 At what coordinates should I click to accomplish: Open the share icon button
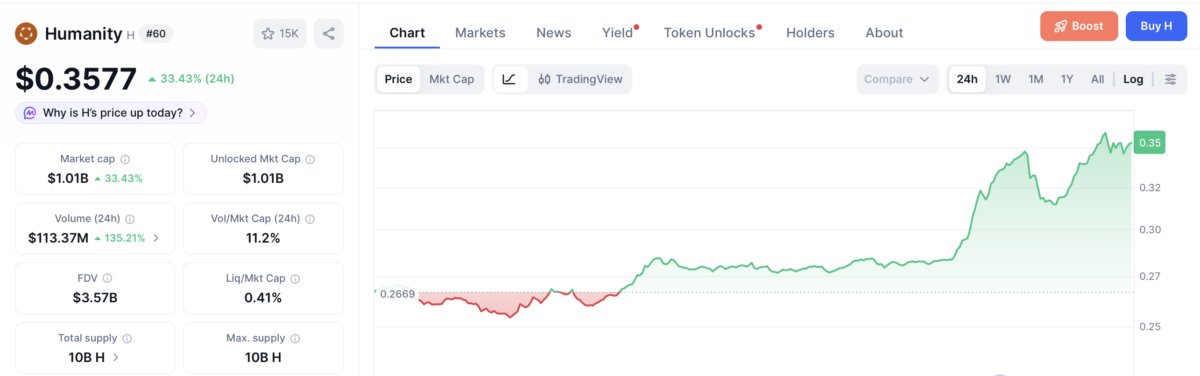[x=328, y=33]
